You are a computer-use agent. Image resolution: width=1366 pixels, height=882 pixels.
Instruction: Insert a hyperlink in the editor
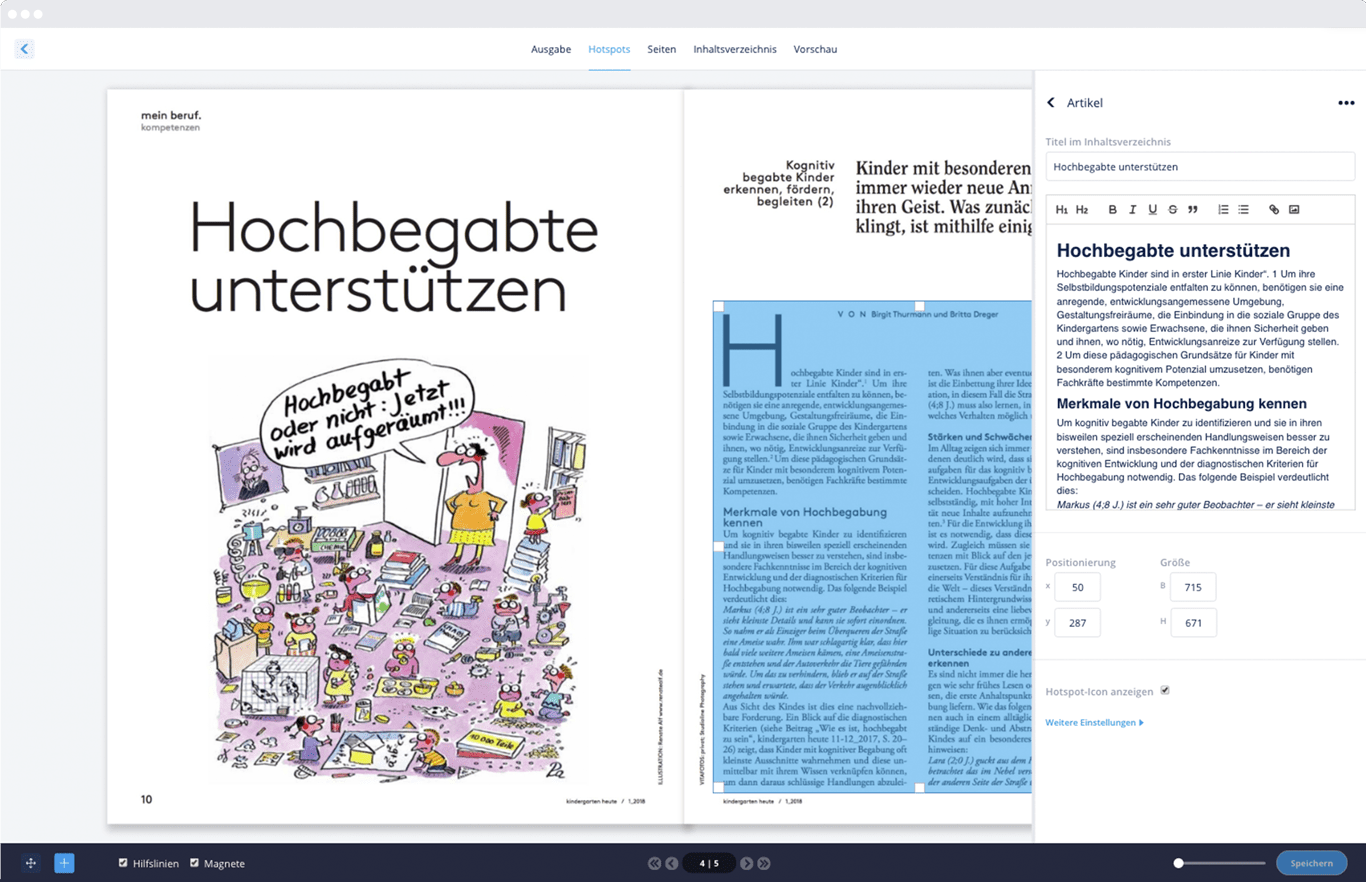(1274, 210)
